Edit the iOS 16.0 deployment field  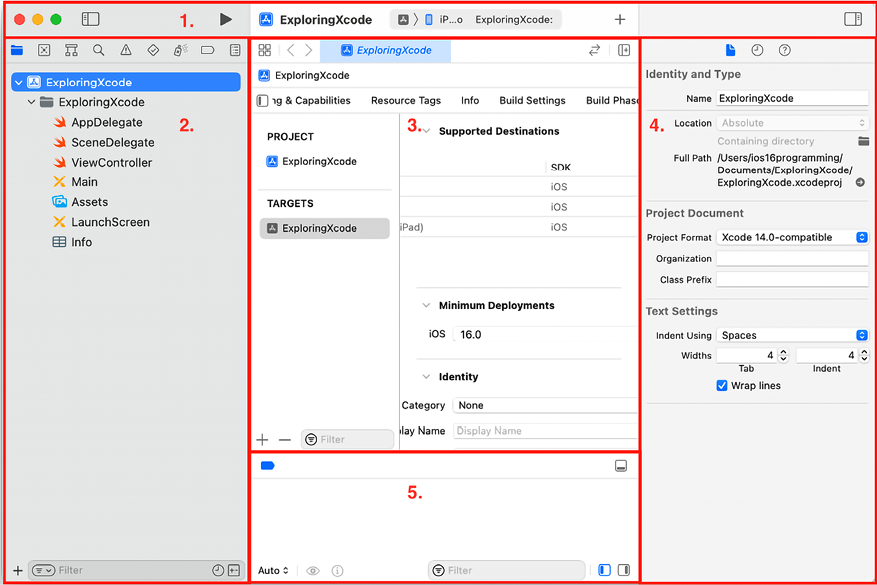[x=545, y=334]
